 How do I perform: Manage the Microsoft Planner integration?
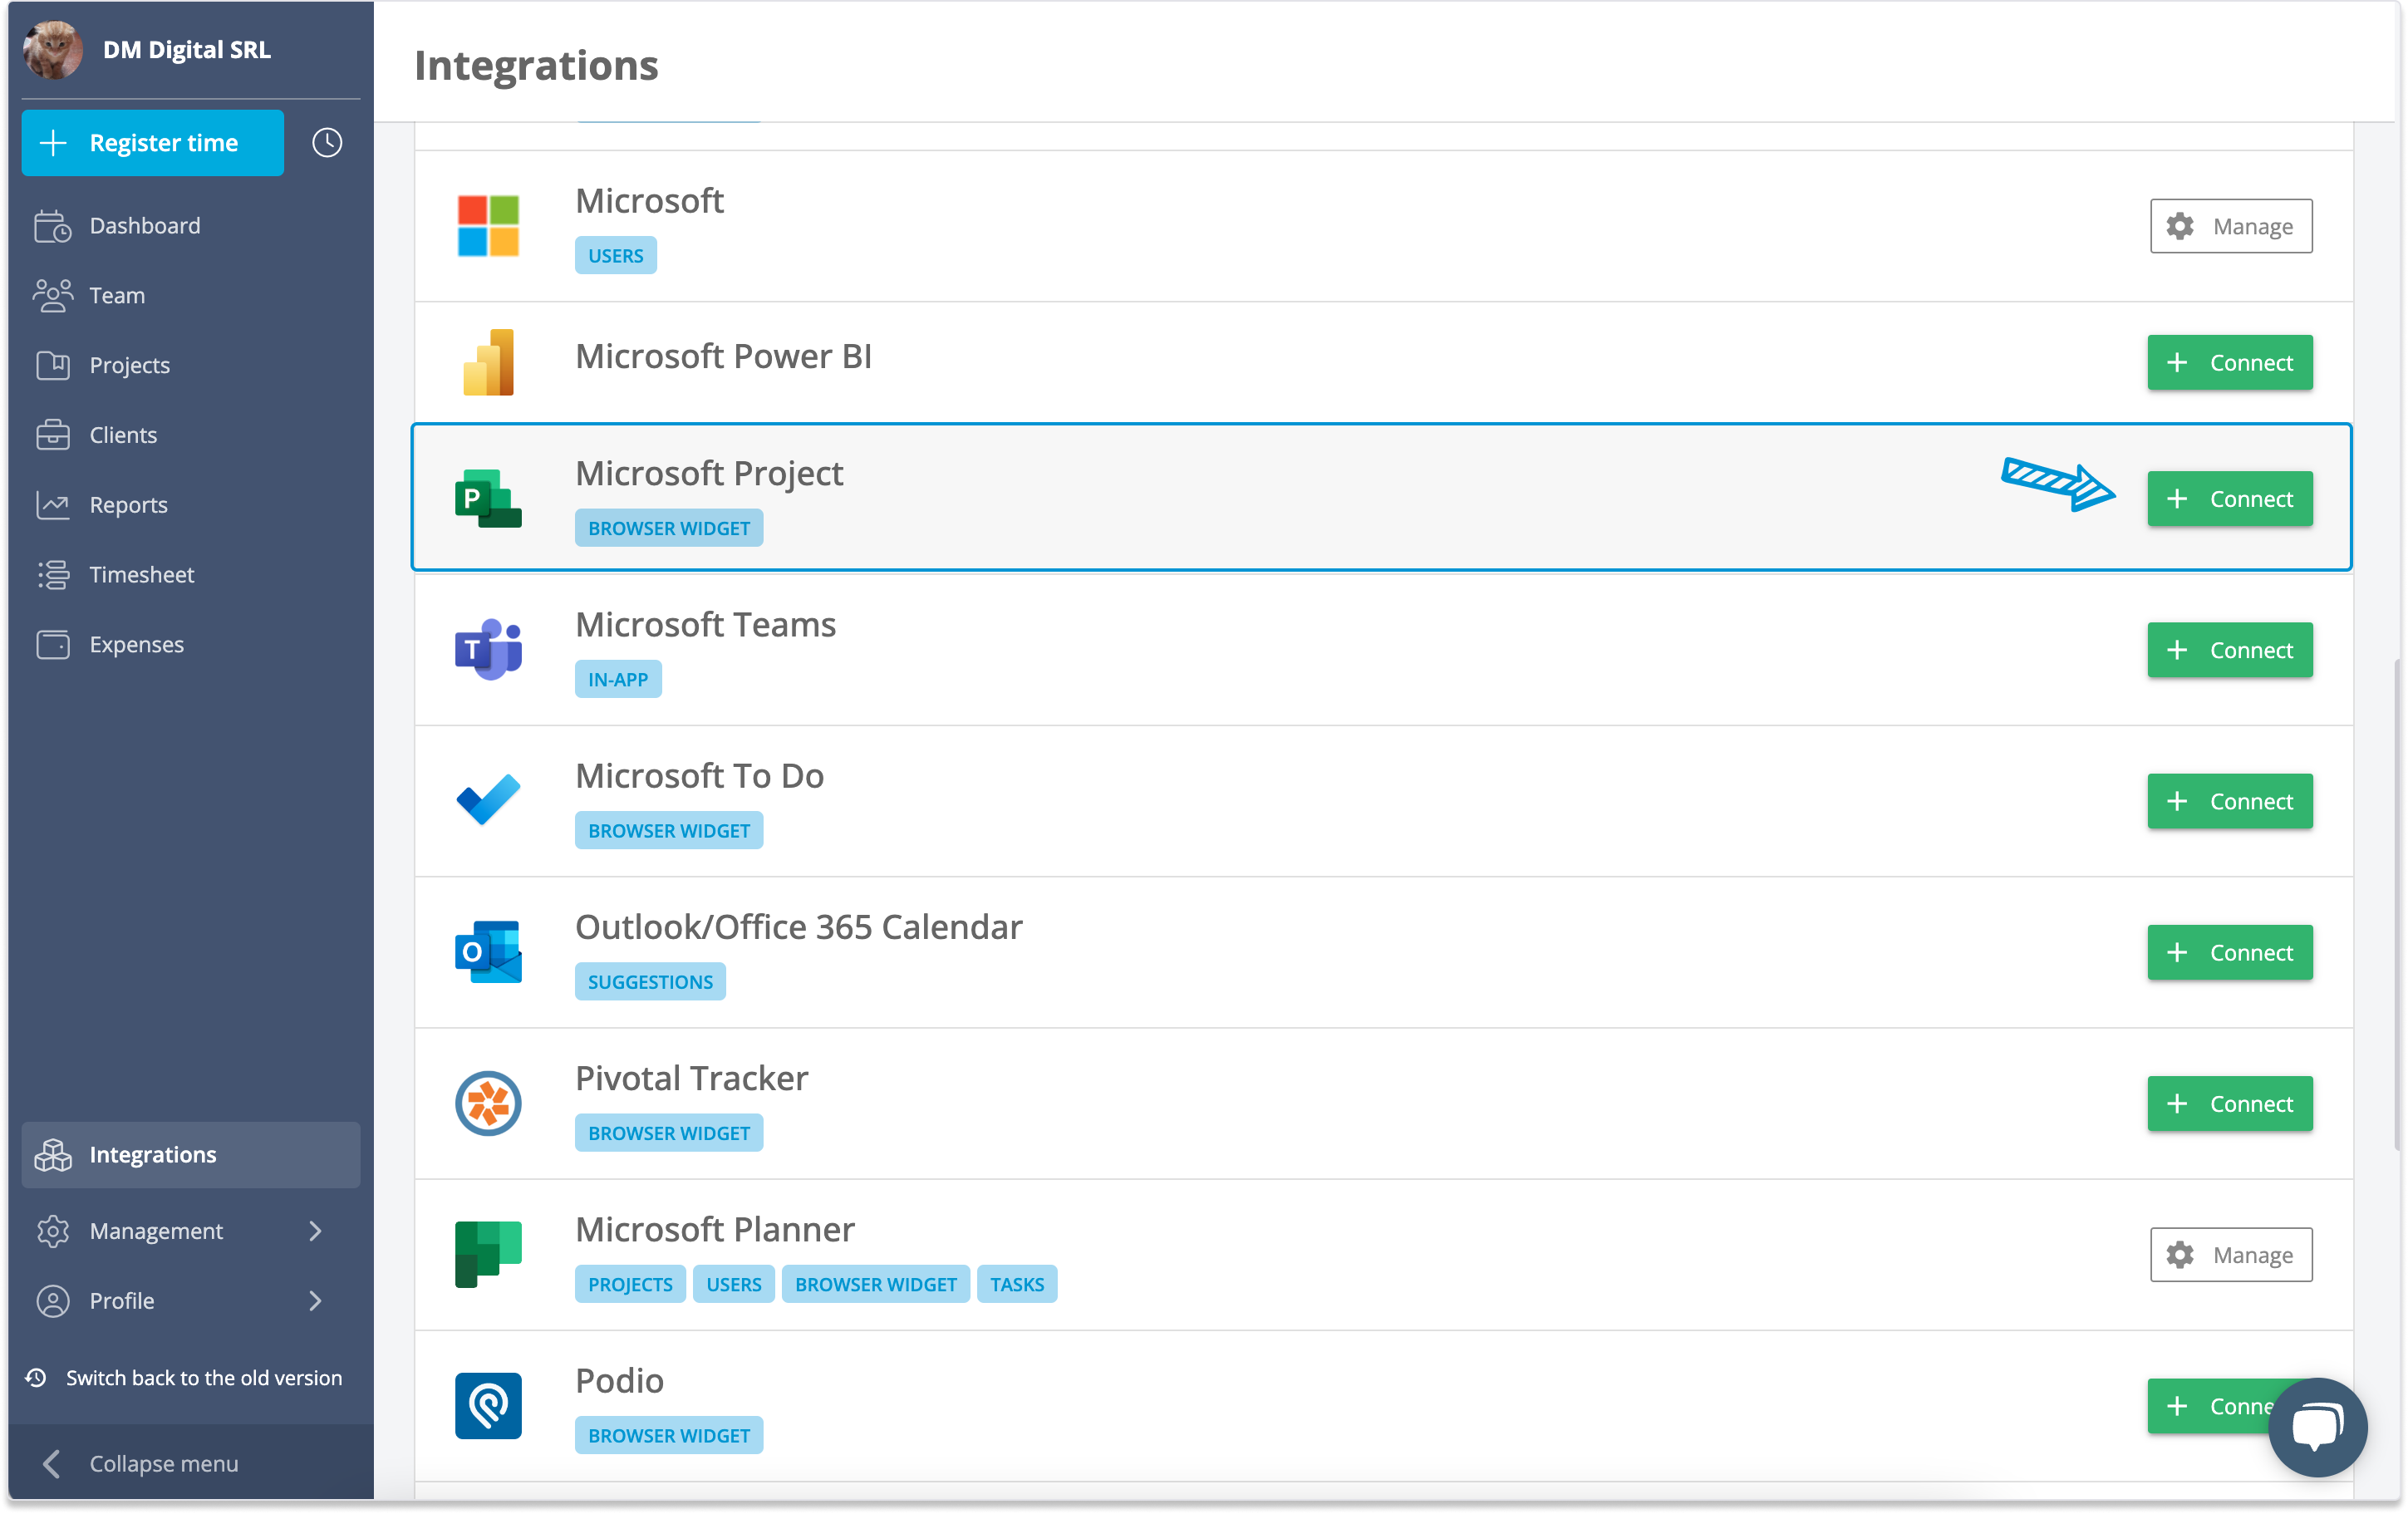click(2231, 1255)
